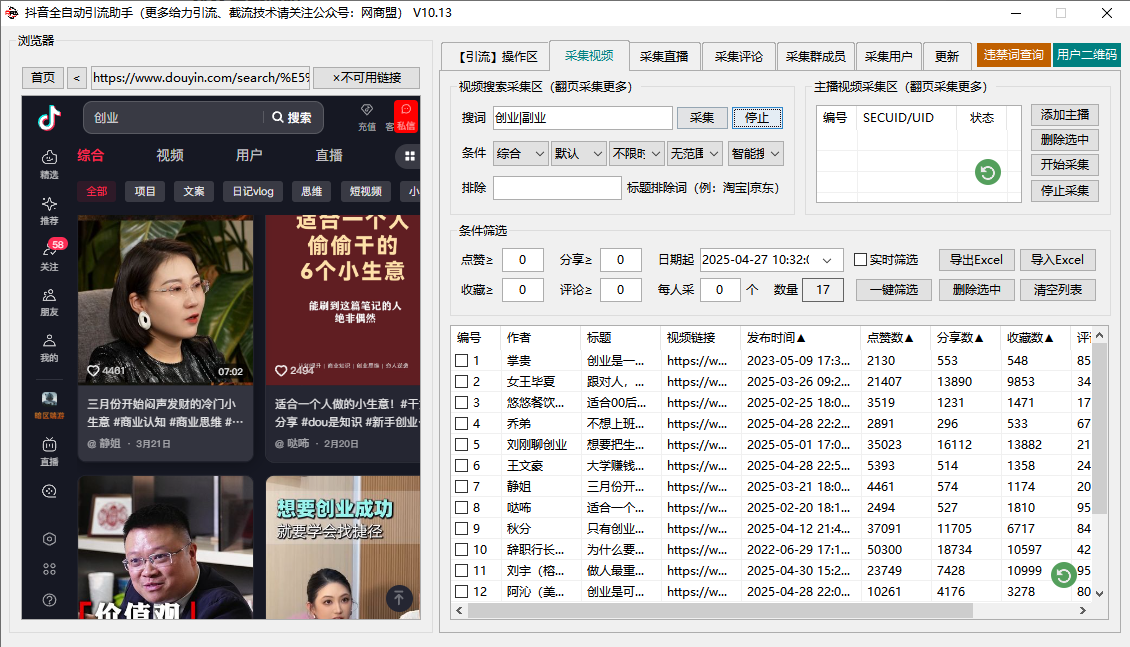Click the settings hexagon sidebar icon
The height and width of the screenshot is (647, 1130).
click(x=49, y=539)
